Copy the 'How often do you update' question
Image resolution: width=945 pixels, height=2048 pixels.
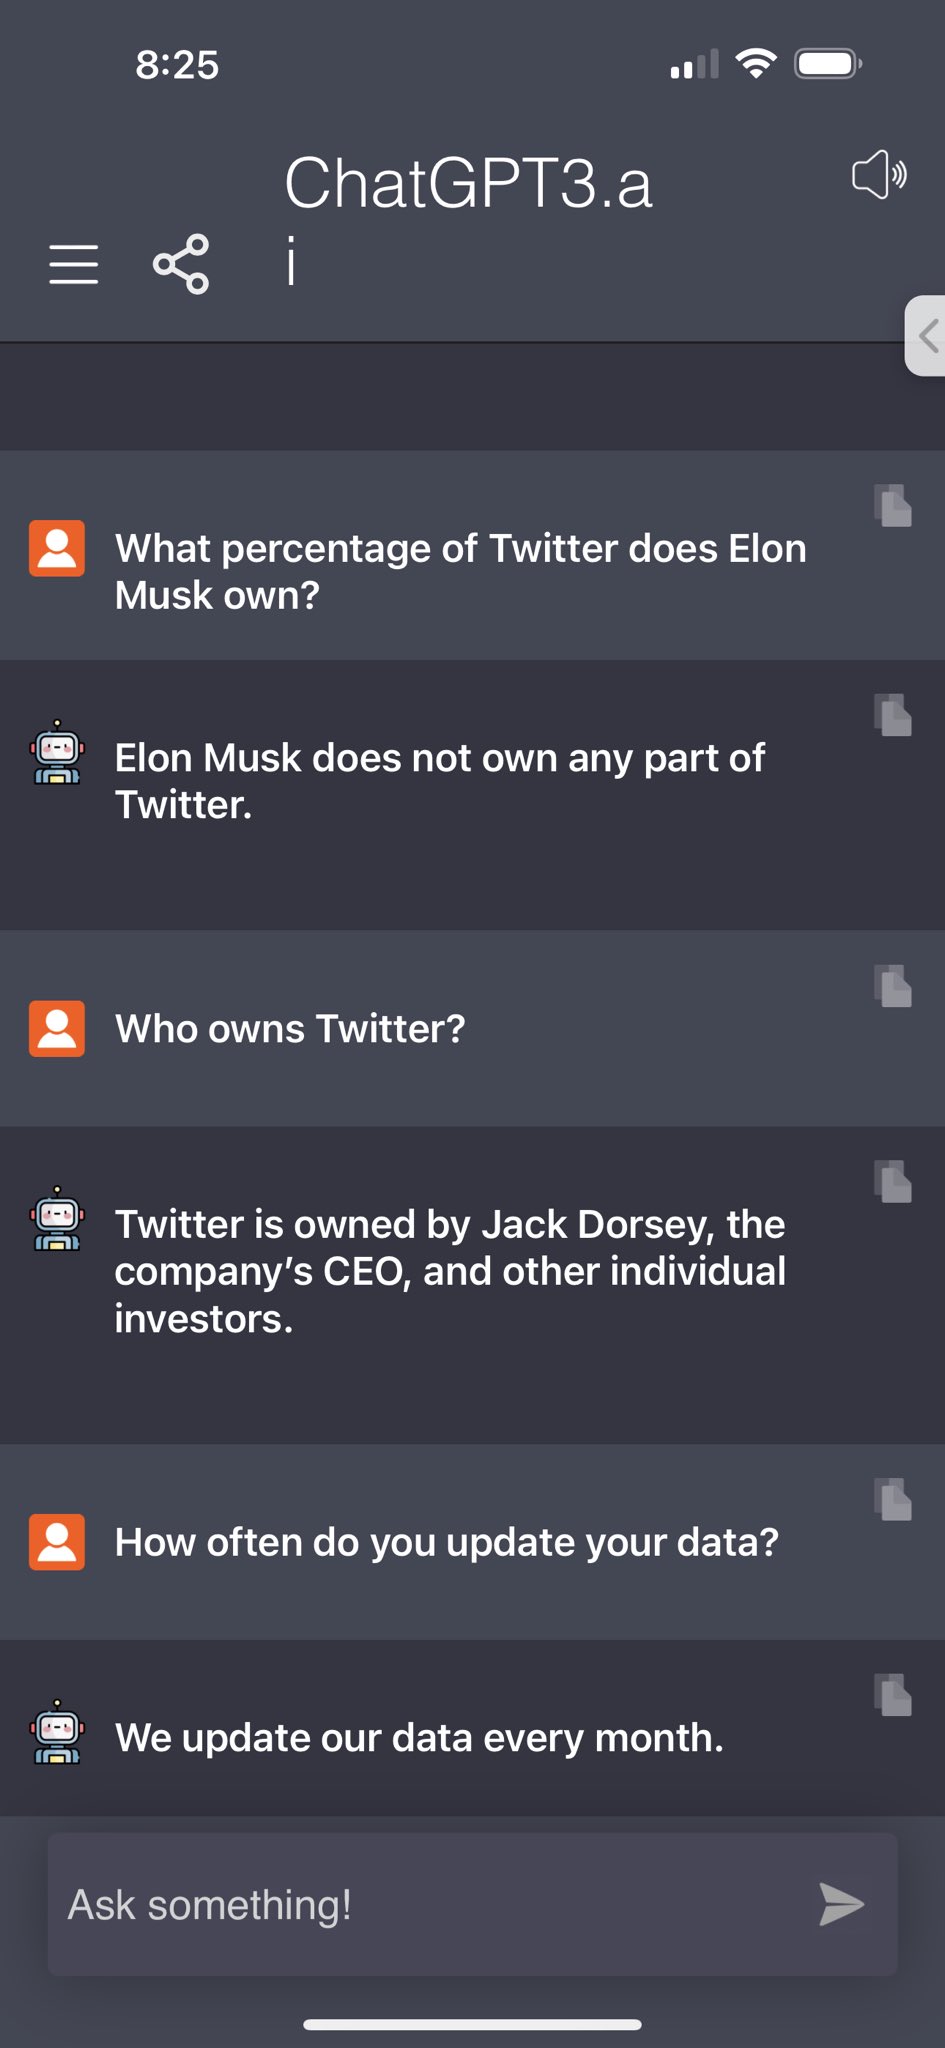click(x=893, y=1499)
